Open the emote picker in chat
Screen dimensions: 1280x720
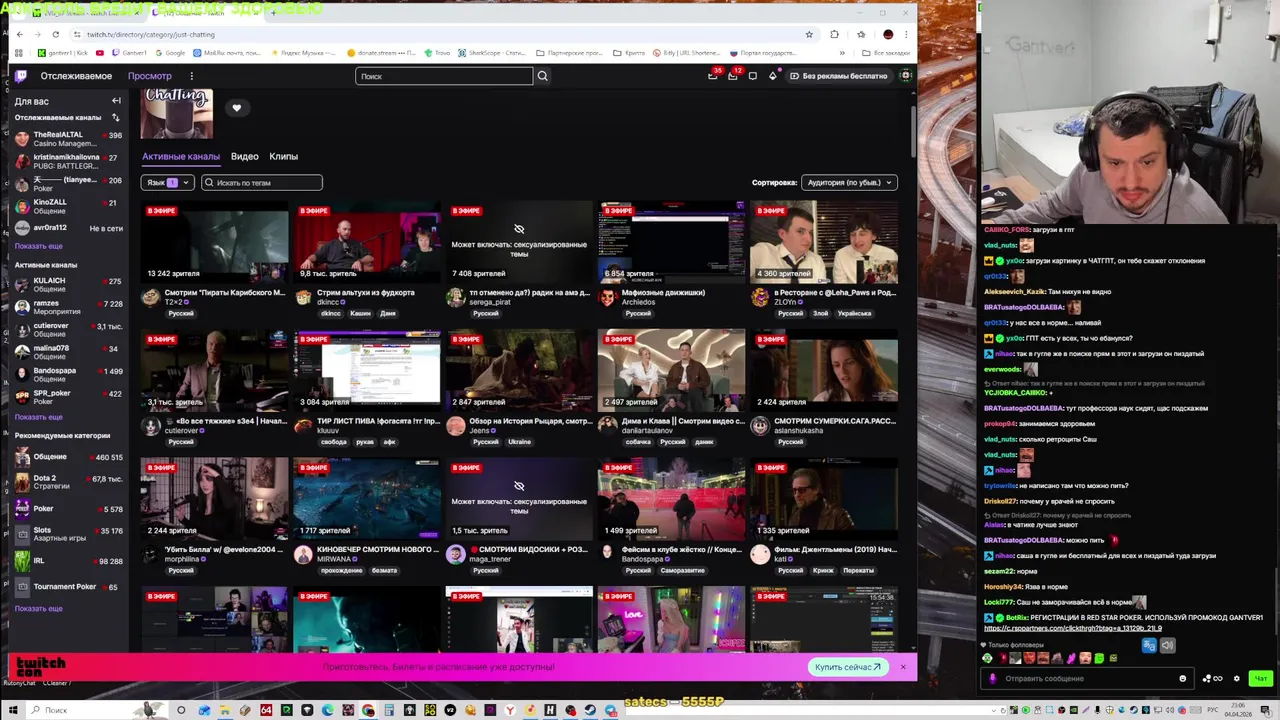(1183, 678)
